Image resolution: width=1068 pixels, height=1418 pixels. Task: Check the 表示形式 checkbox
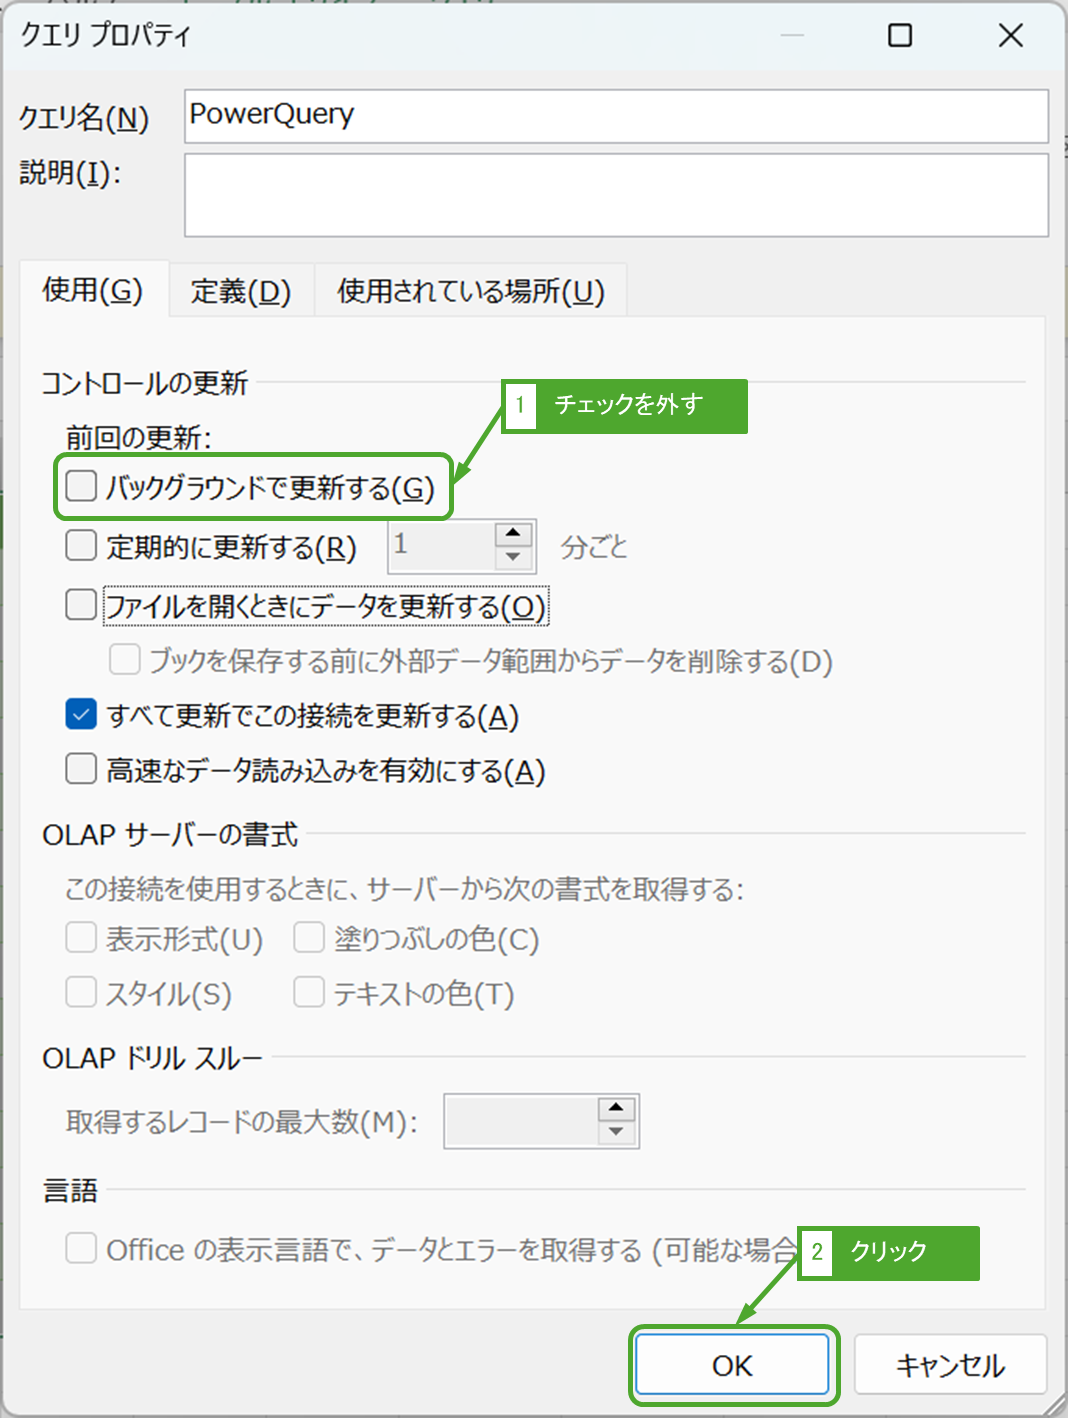click(x=80, y=937)
